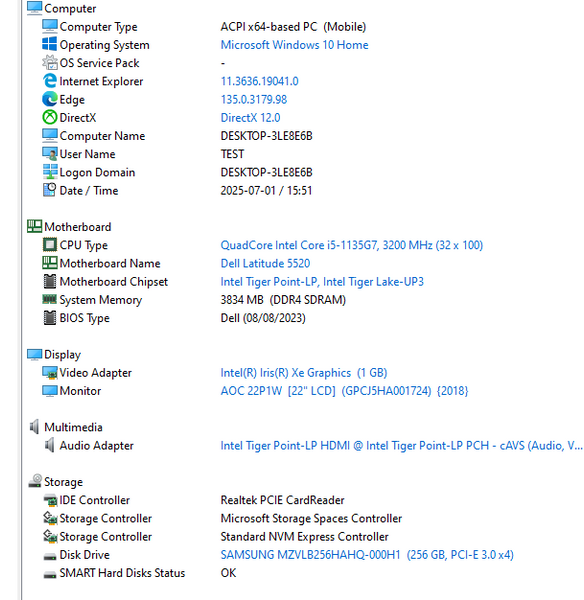Click the Internet Explorer logo icon
Image resolution: width=584 pixels, height=600 pixels.
[50, 81]
